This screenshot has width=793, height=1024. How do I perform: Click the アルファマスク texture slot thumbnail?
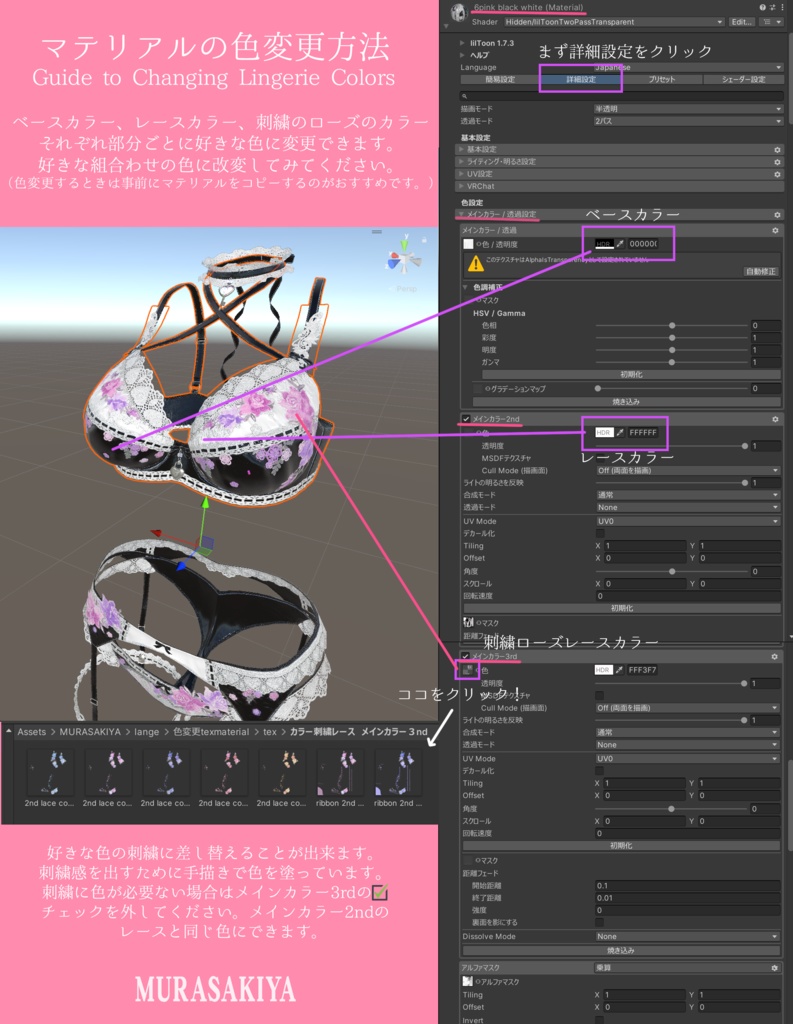pyautogui.click(x=467, y=981)
